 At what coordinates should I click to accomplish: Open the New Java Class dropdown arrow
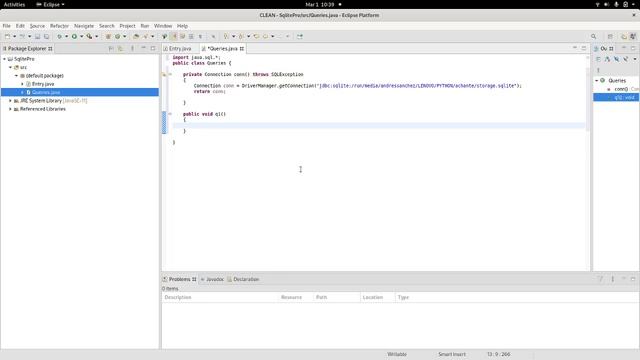124,36
